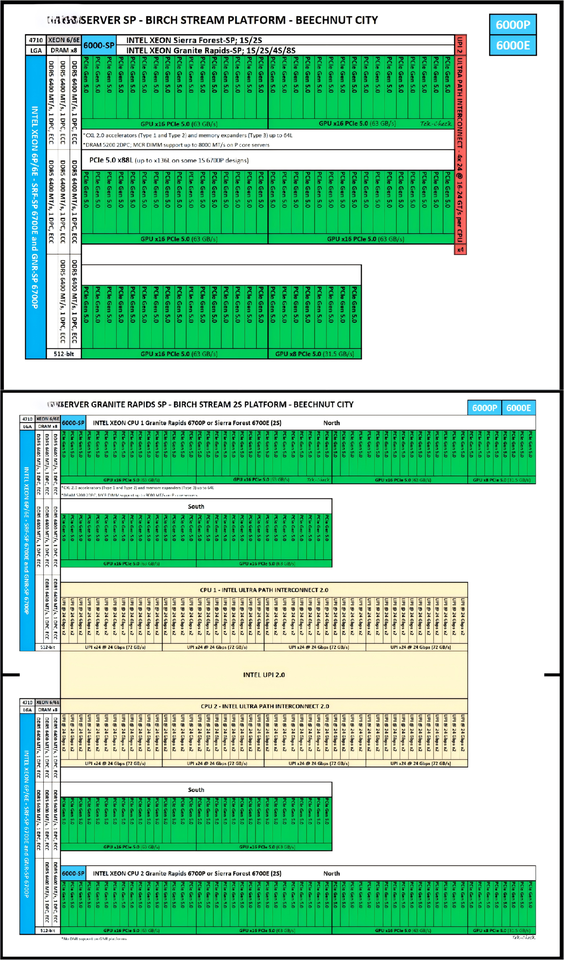Select the GPU x8 PCIe 5.0 31.5 GB/s cell in upper diagram
The width and height of the screenshot is (564, 960).
tap(315, 354)
